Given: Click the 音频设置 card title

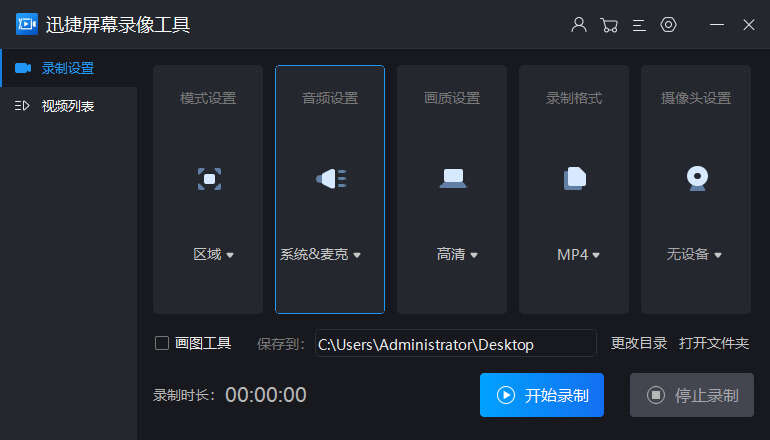Looking at the screenshot, I should pos(330,98).
